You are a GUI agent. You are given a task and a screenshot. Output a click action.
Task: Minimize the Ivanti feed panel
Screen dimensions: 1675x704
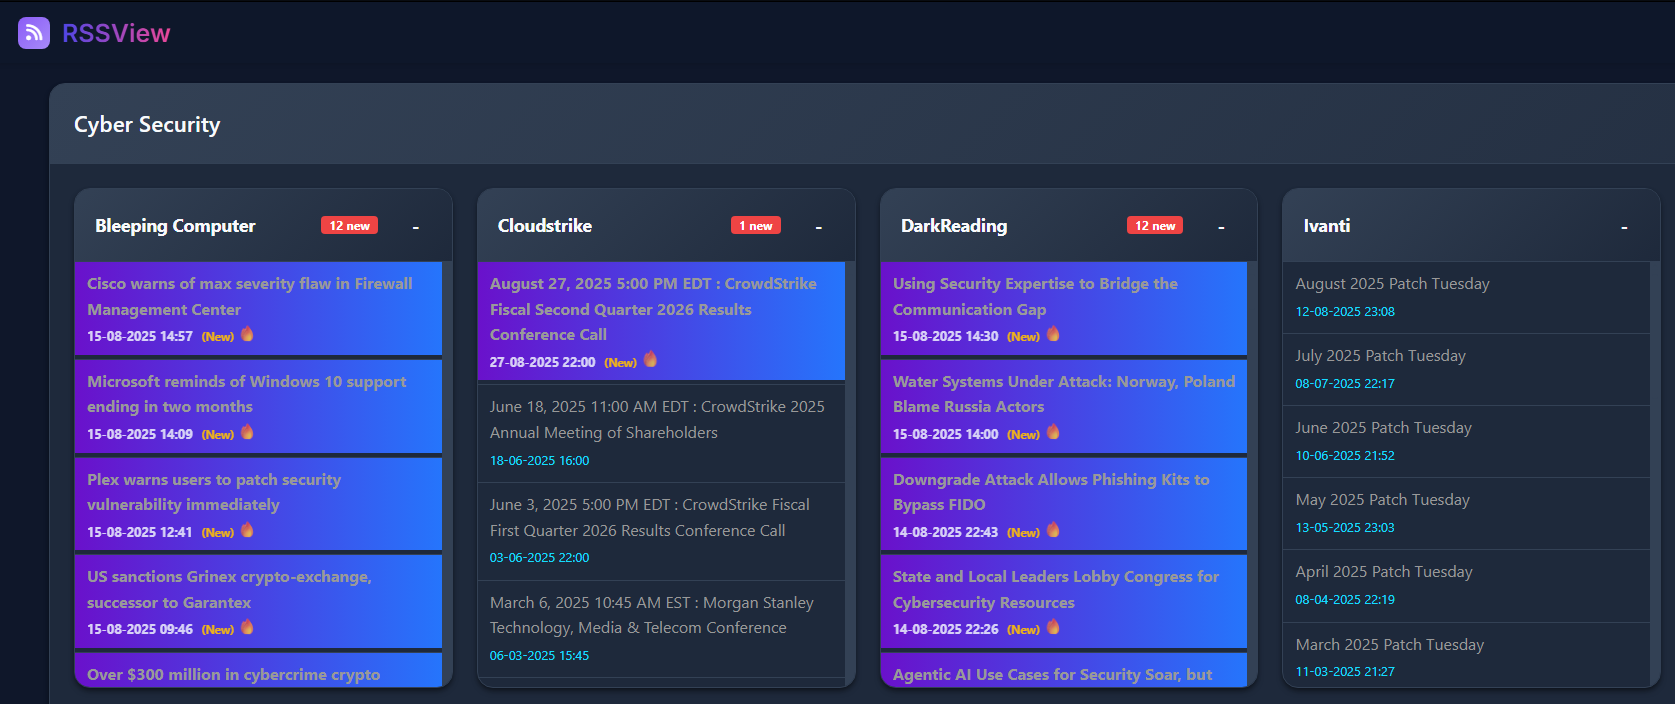[x=1624, y=227]
